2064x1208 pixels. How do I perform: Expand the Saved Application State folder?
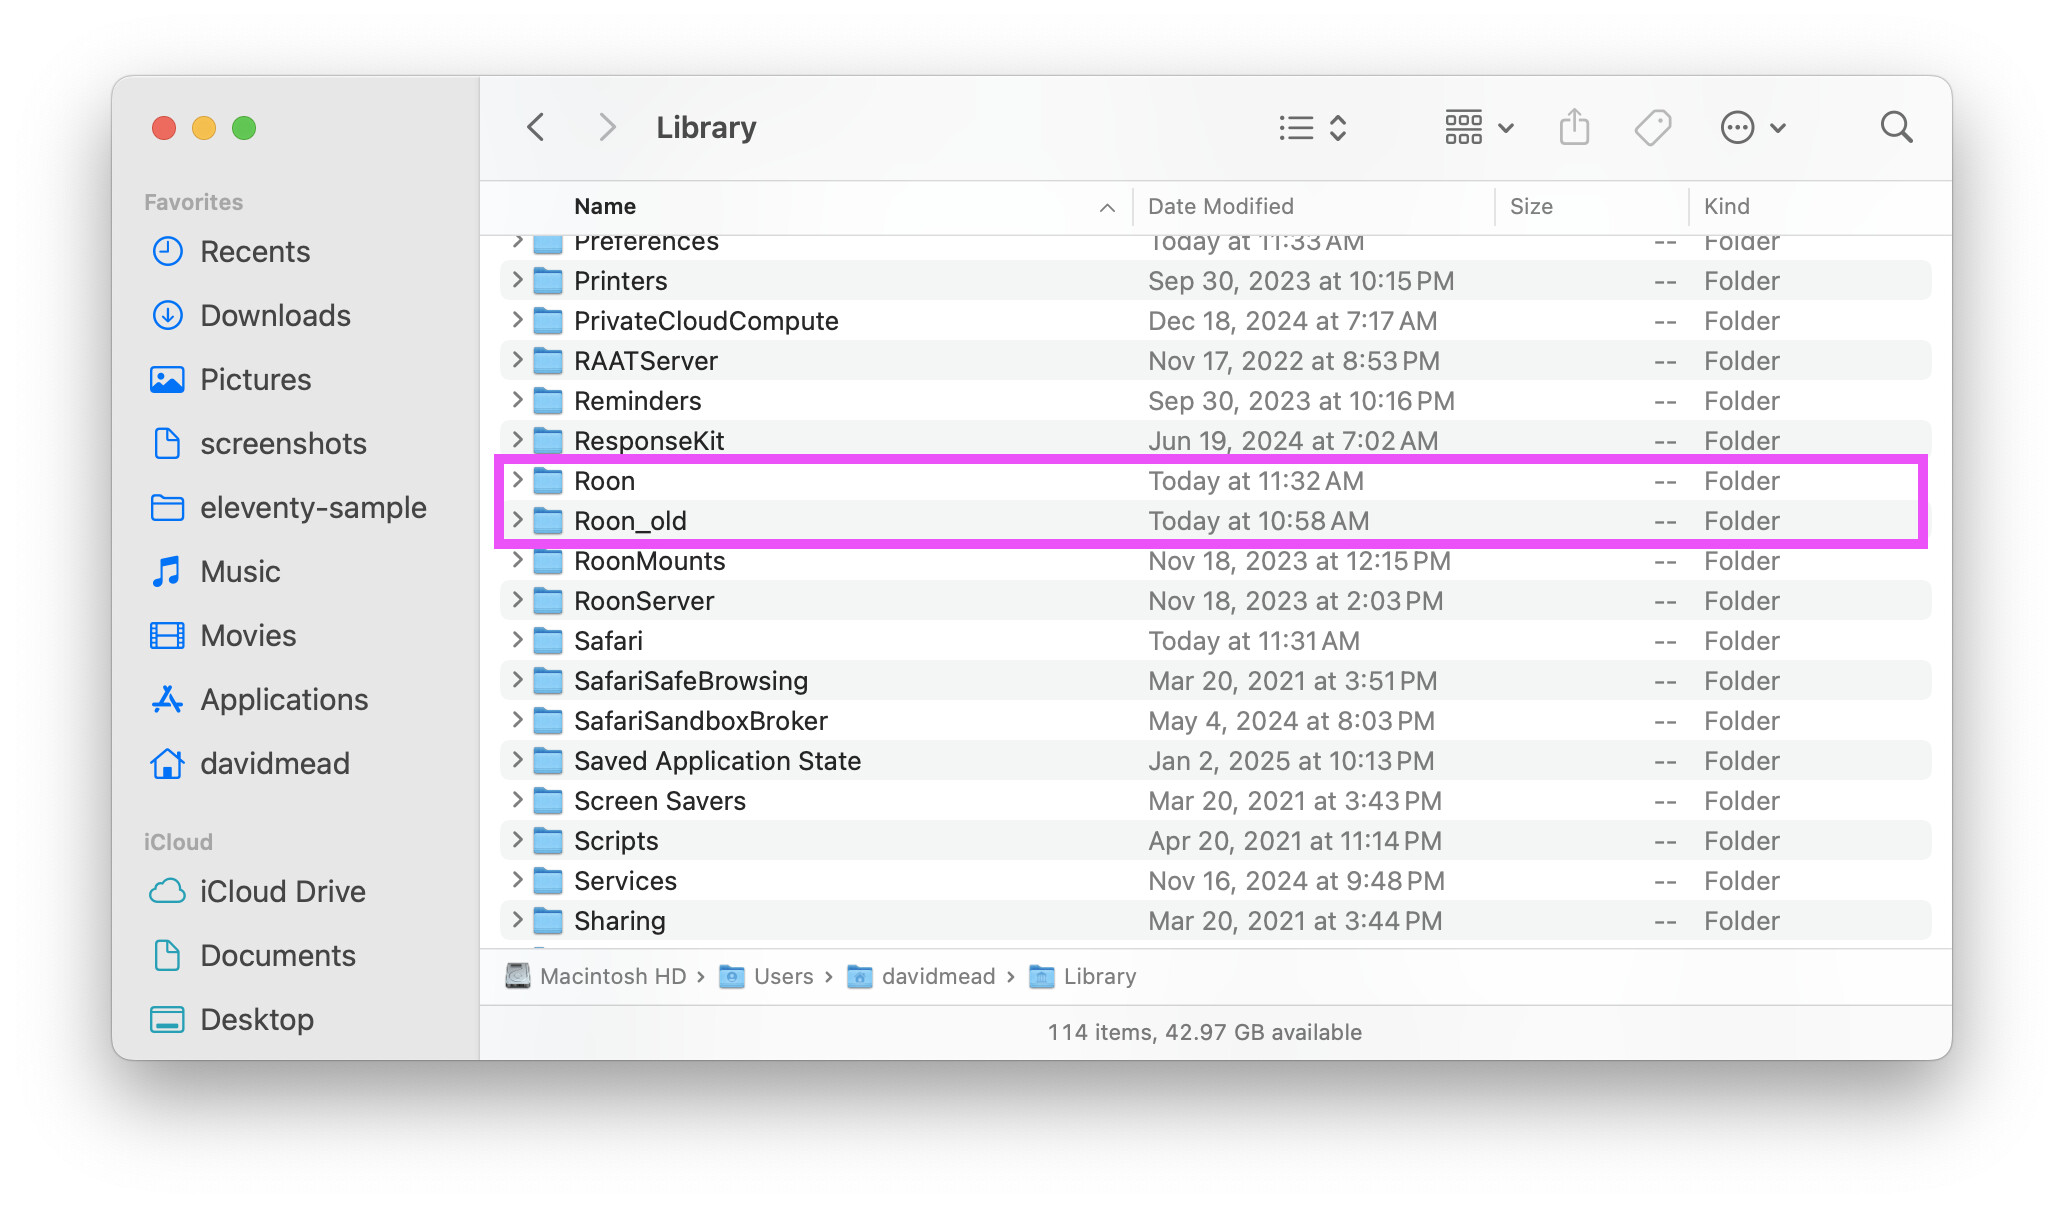(517, 760)
